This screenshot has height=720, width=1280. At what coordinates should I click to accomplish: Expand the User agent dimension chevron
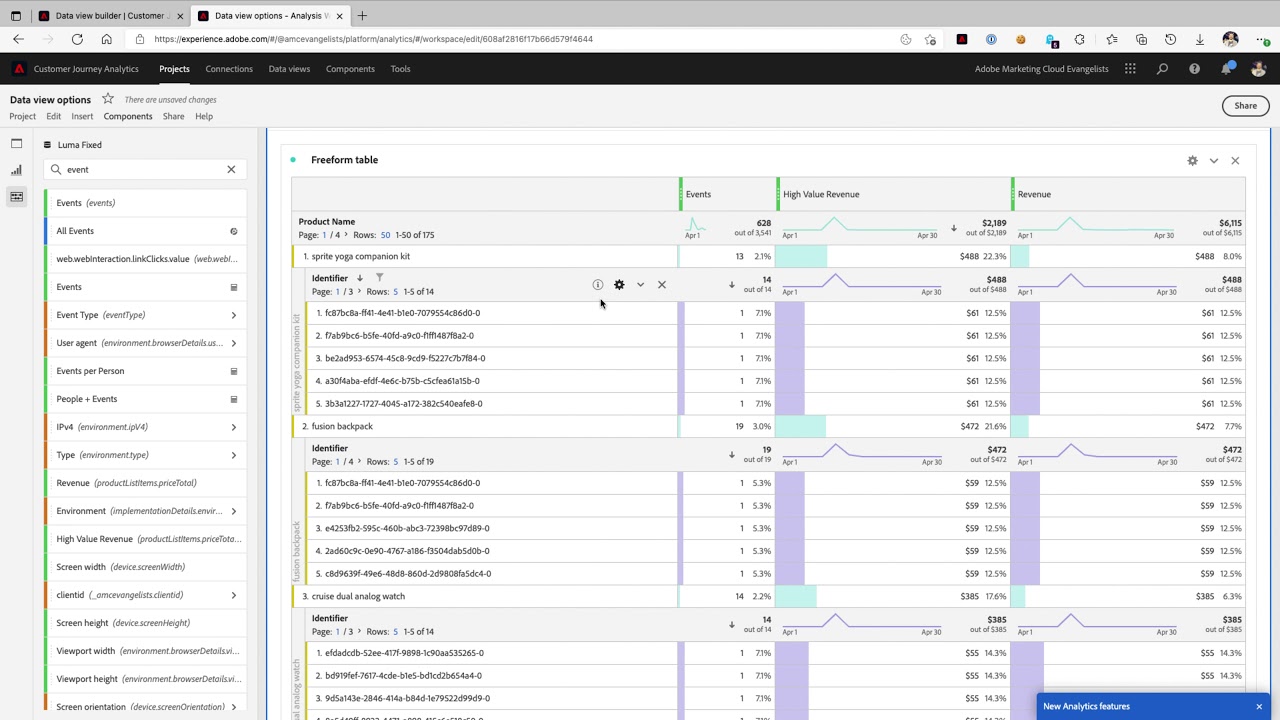click(234, 343)
